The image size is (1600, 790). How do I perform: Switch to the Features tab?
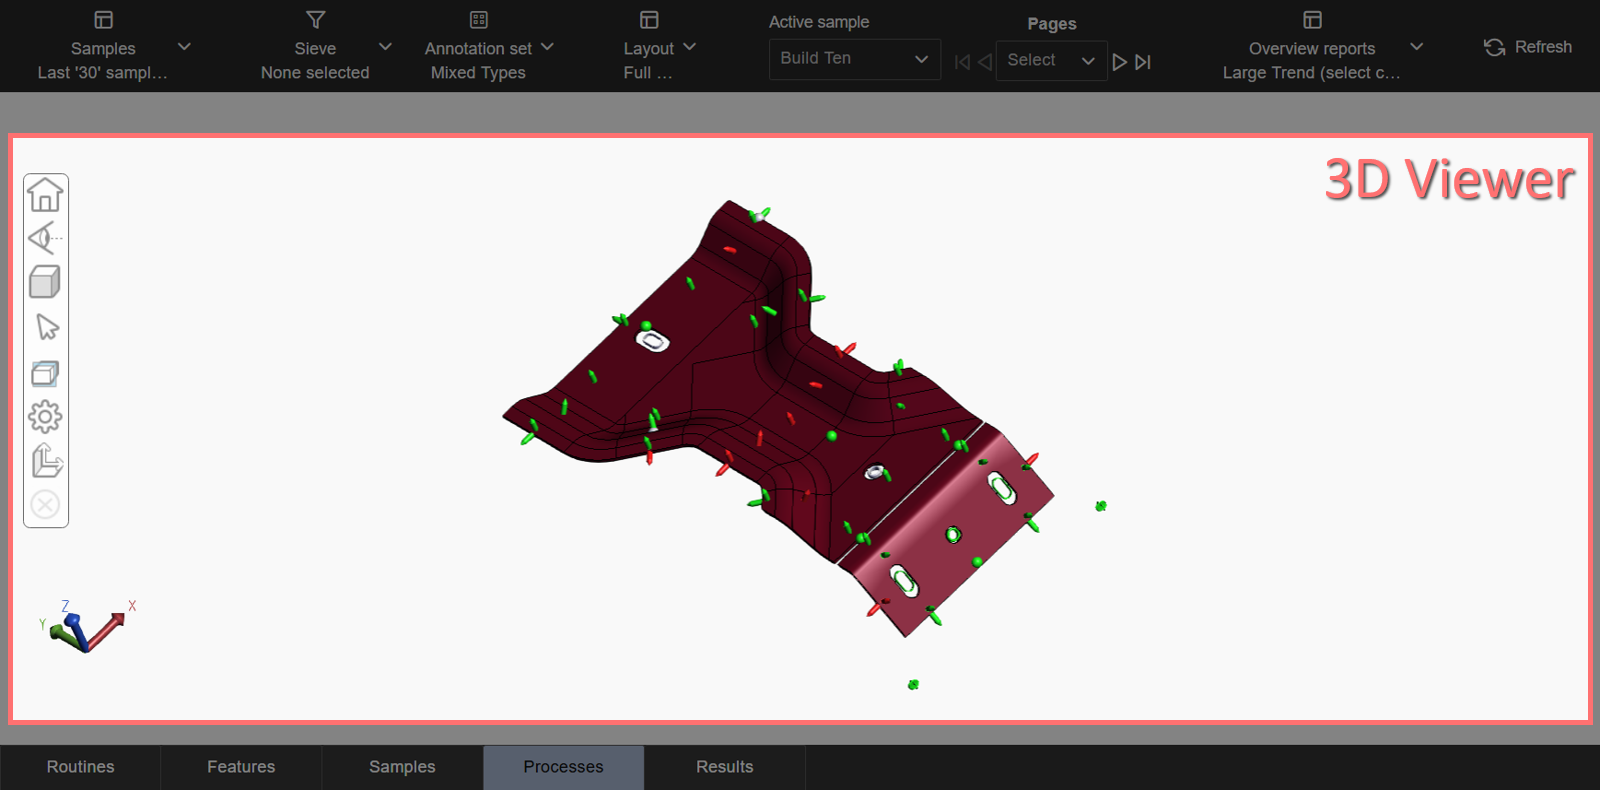coord(241,767)
